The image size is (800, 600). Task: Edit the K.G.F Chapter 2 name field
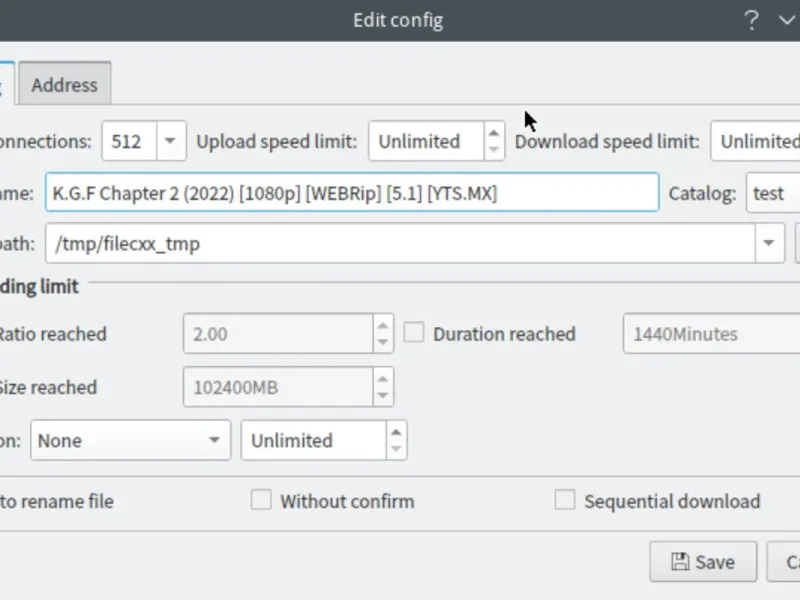[x=351, y=193]
